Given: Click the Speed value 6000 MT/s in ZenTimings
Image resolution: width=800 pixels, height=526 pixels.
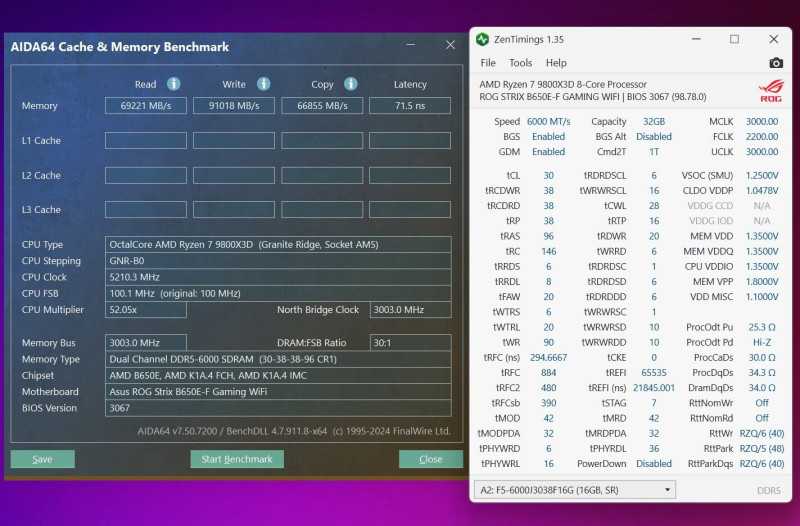Looking at the screenshot, I should [548, 121].
